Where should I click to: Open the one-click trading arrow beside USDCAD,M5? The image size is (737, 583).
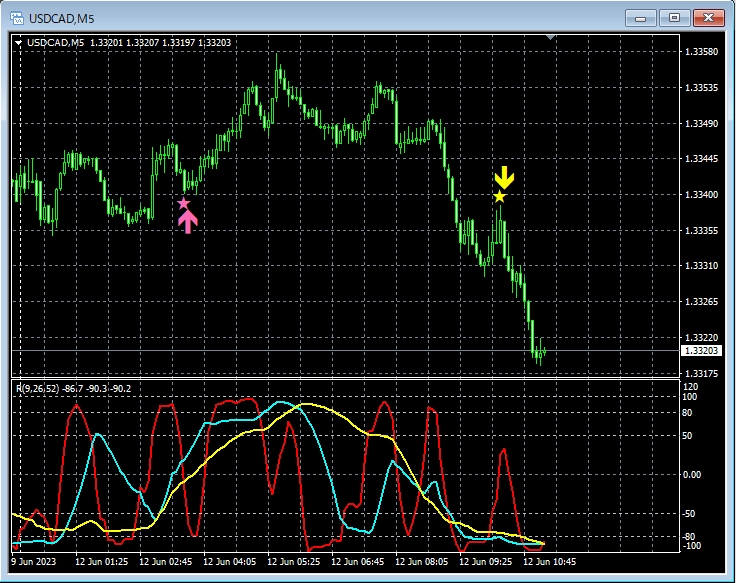[x=19, y=42]
